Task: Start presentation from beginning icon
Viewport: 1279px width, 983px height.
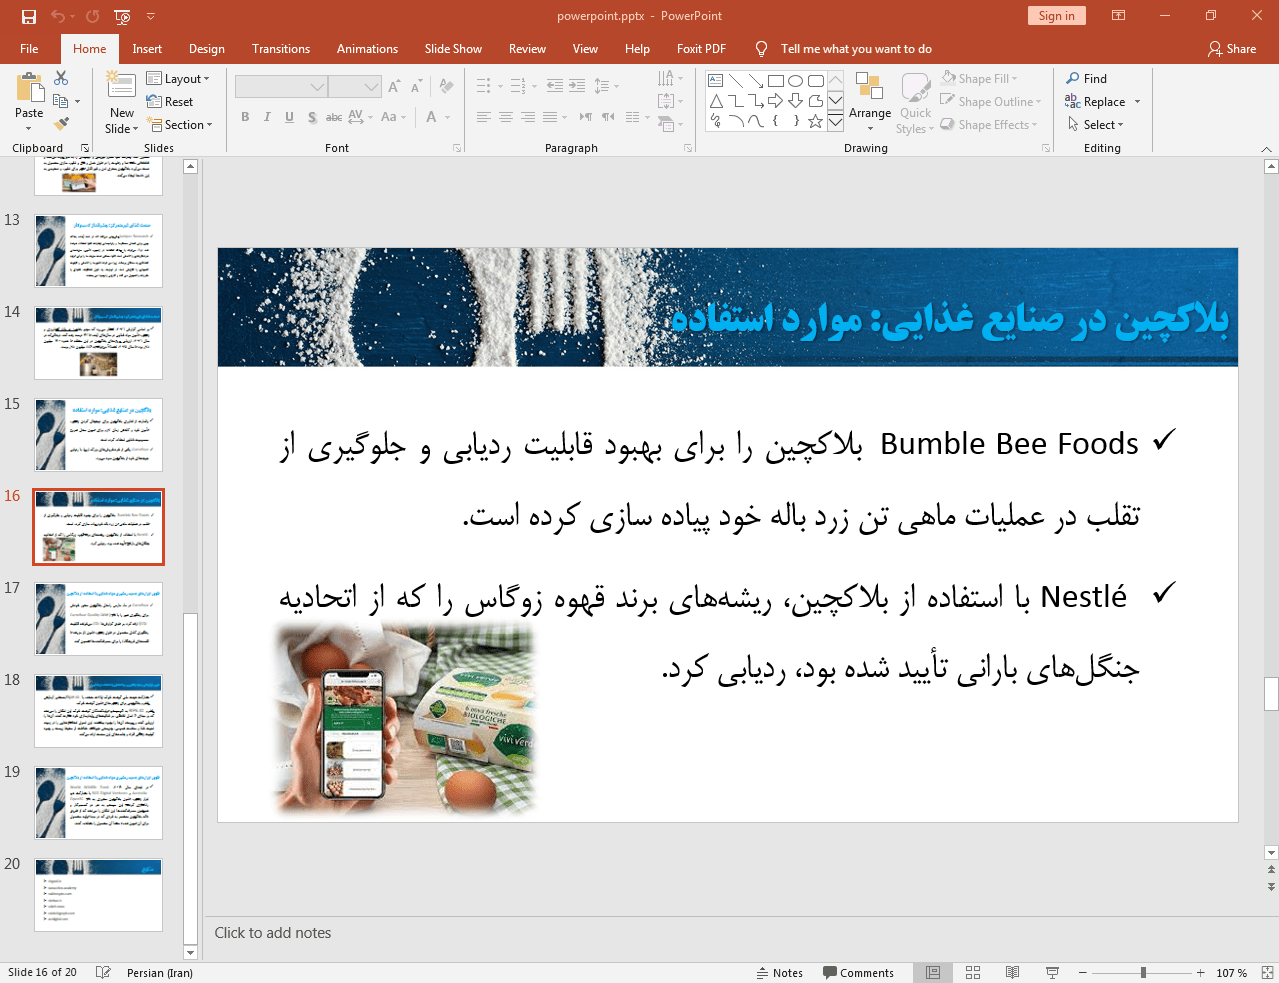Action: tap(122, 16)
